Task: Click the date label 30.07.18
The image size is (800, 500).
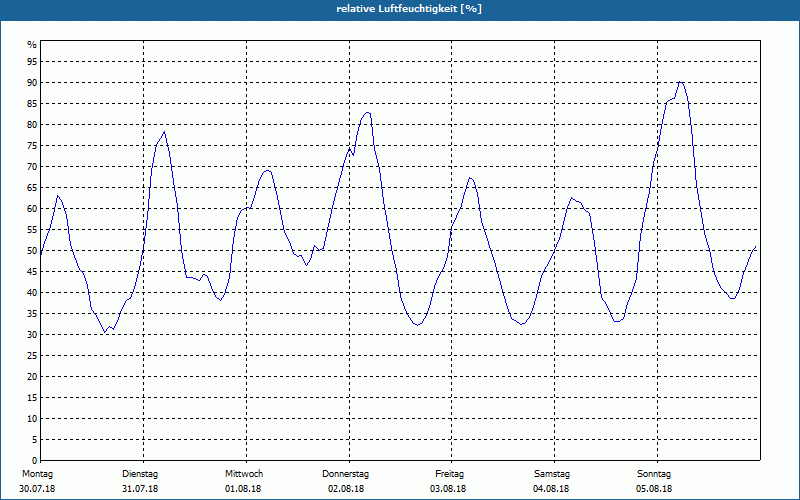Action: click(x=37, y=489)
